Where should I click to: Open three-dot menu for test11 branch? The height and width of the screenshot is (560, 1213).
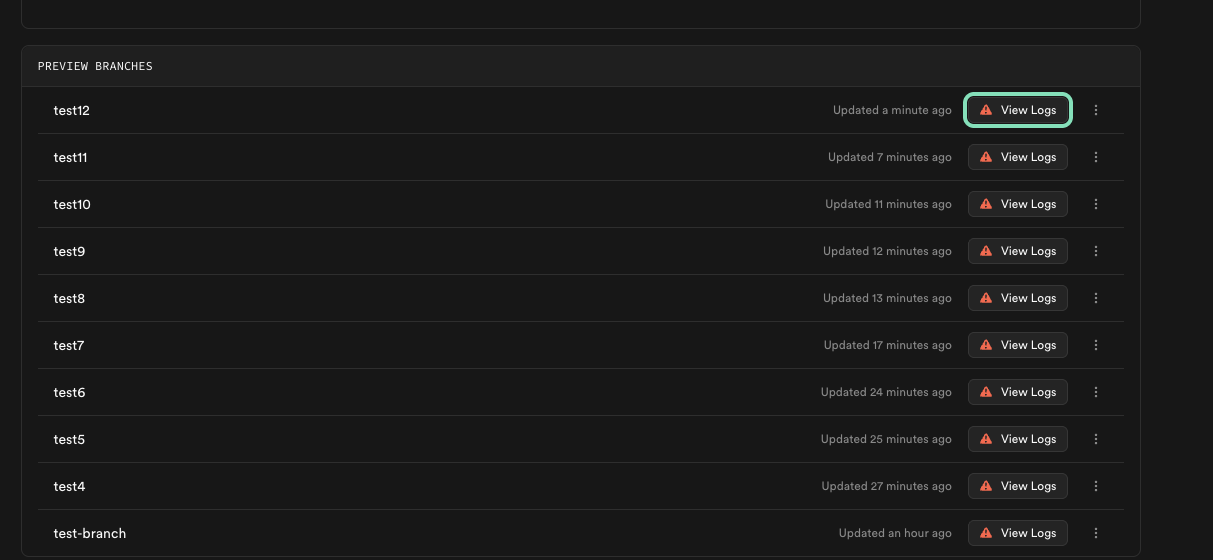pos(1096,157)
